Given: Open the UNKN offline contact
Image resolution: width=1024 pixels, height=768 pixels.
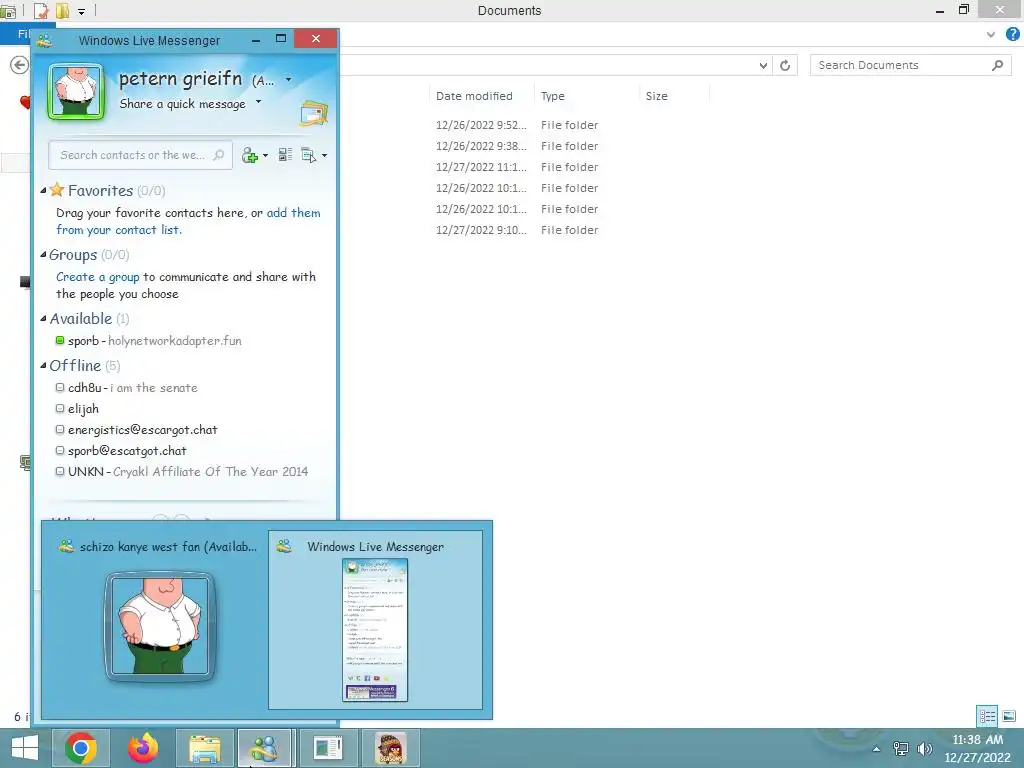Looking at the screenshot, I should (182, 472).
